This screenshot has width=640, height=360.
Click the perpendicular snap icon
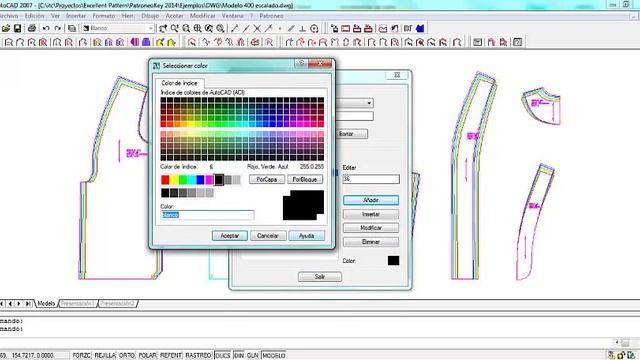(x=302, y=28)
